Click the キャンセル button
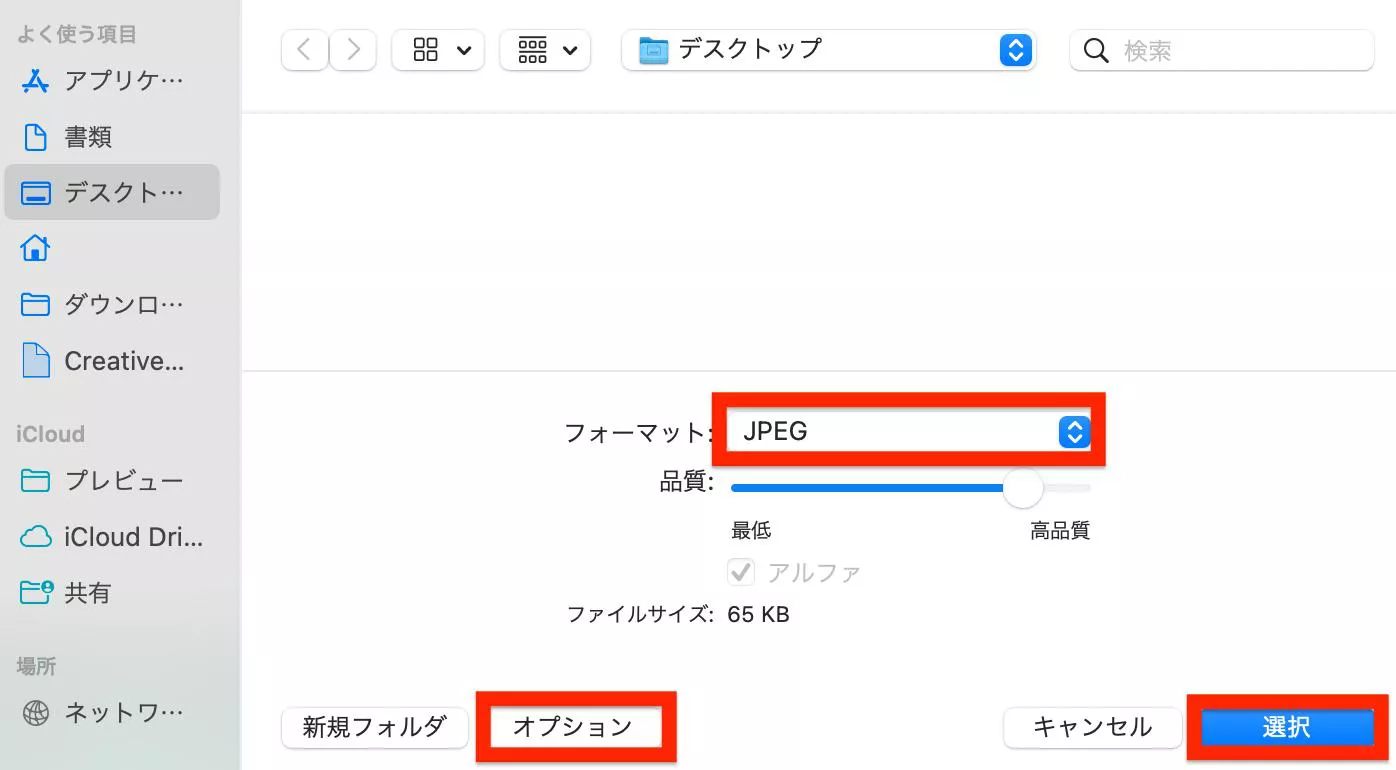 coord(1092,728)
